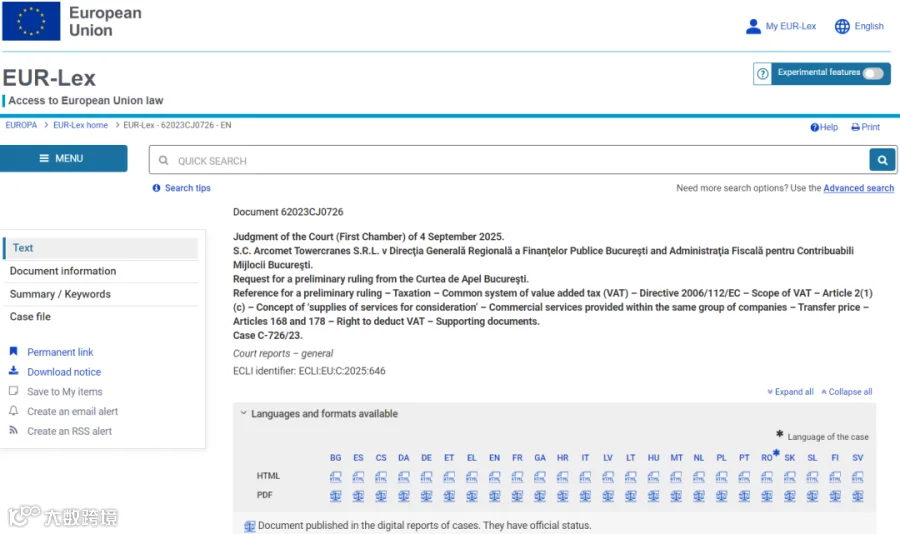Image resolution: width=900 pixels, height=534 pixels.
Task: Click the MT language column header
Action: pyautogui.click(x=676, y=458)
